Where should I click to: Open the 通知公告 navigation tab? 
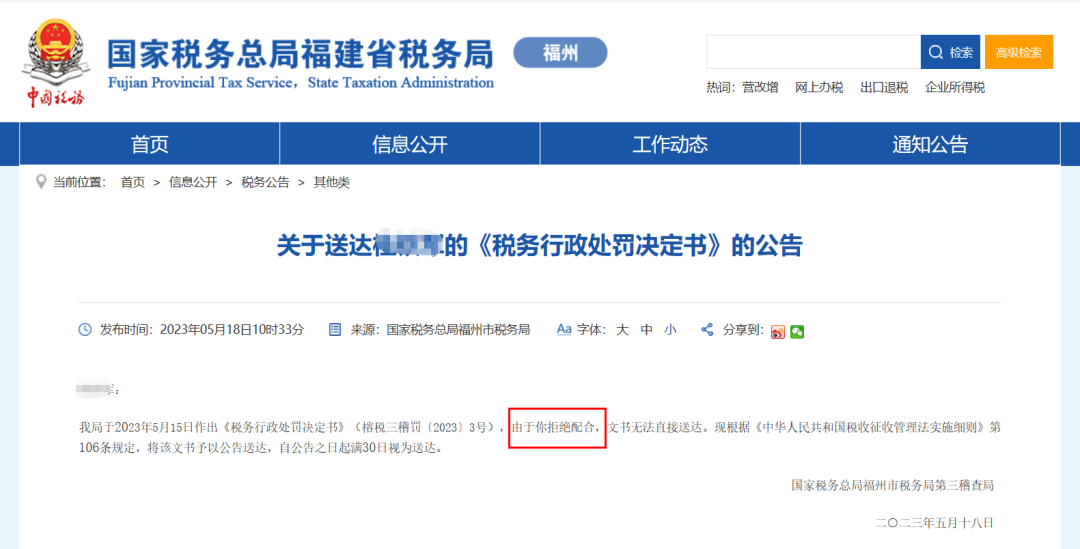[930, 144]
